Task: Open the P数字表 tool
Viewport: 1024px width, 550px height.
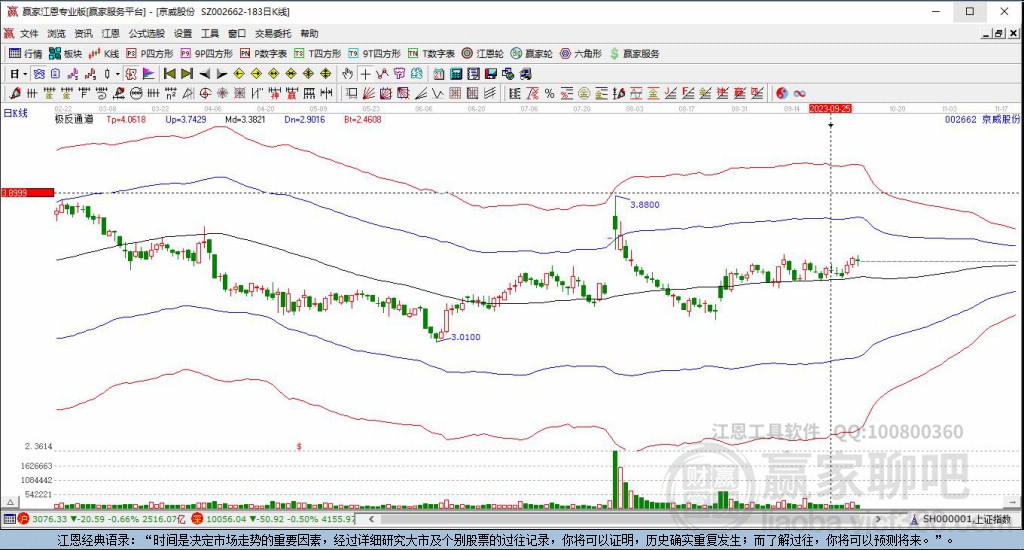Action: point(263,54)
